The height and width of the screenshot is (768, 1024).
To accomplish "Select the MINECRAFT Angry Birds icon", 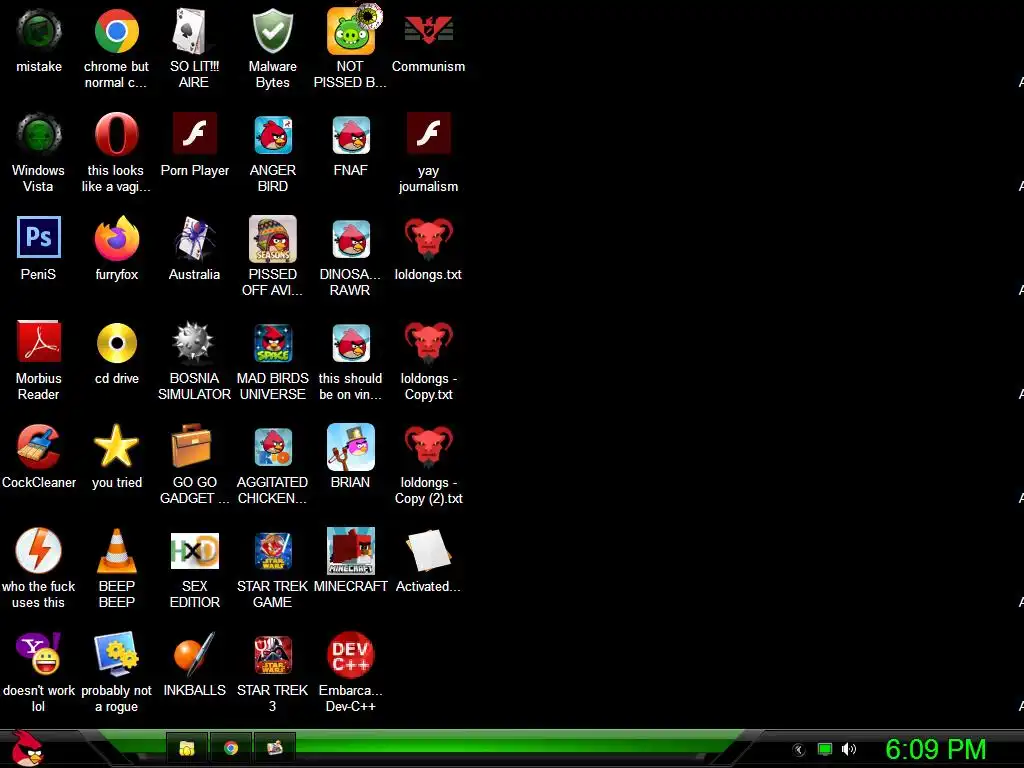I will tap(351, 551).
